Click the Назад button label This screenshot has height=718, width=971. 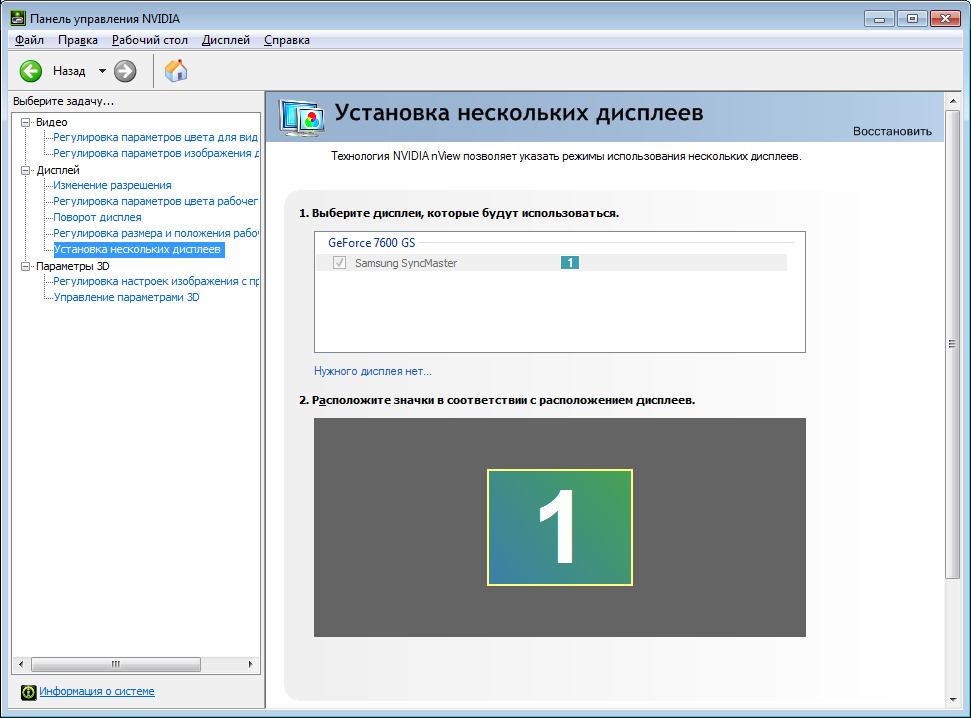pos(69,71)
